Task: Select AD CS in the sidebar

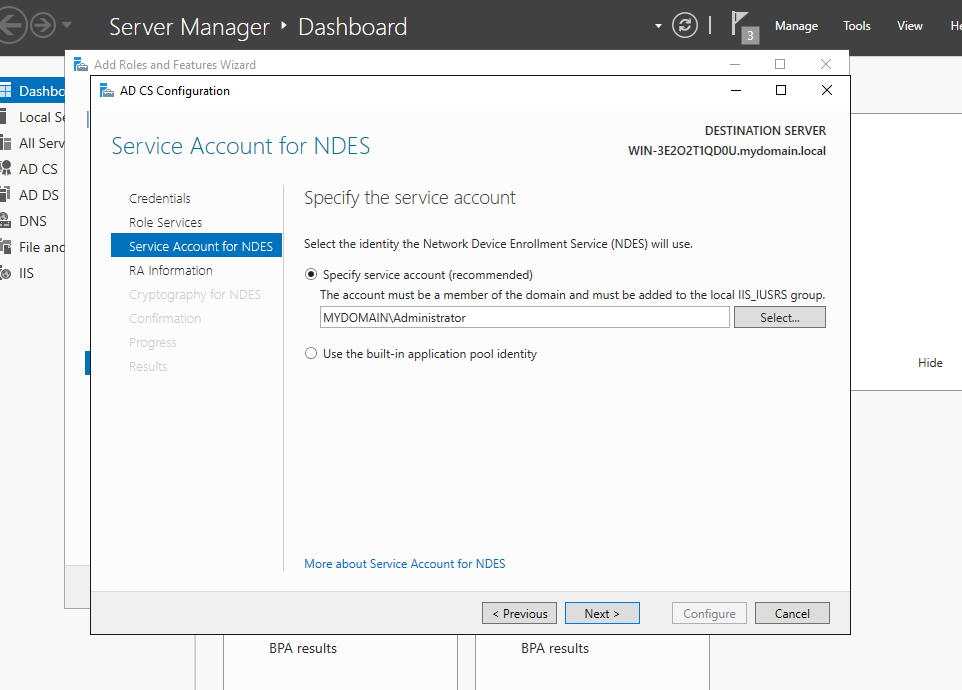Action: pyautogui.click(x=38, y=169)
